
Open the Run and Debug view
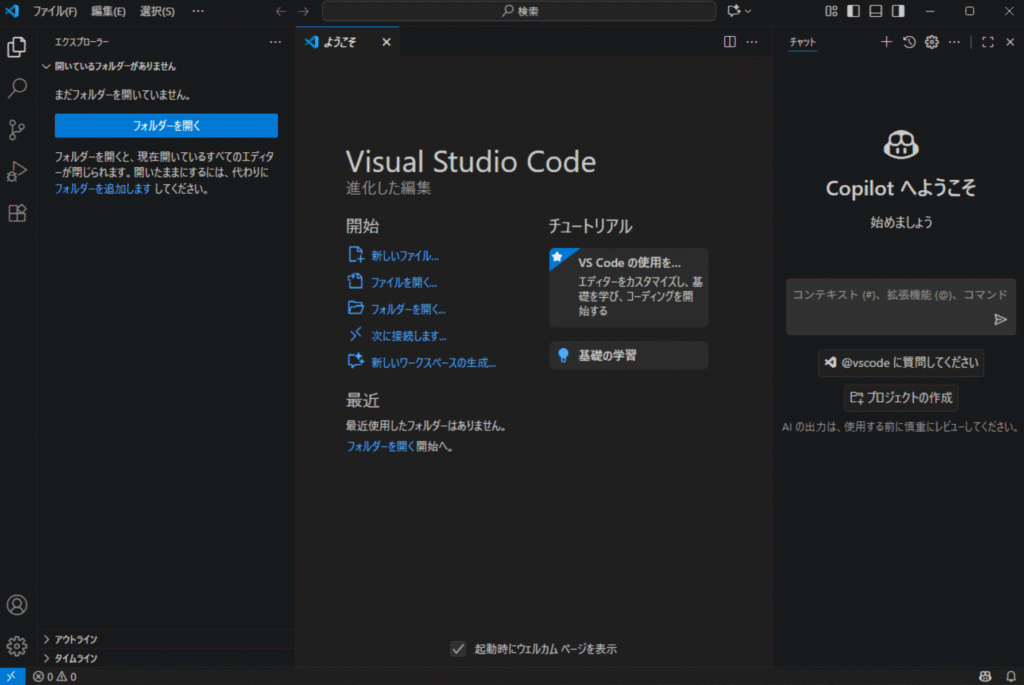point(17,172)
